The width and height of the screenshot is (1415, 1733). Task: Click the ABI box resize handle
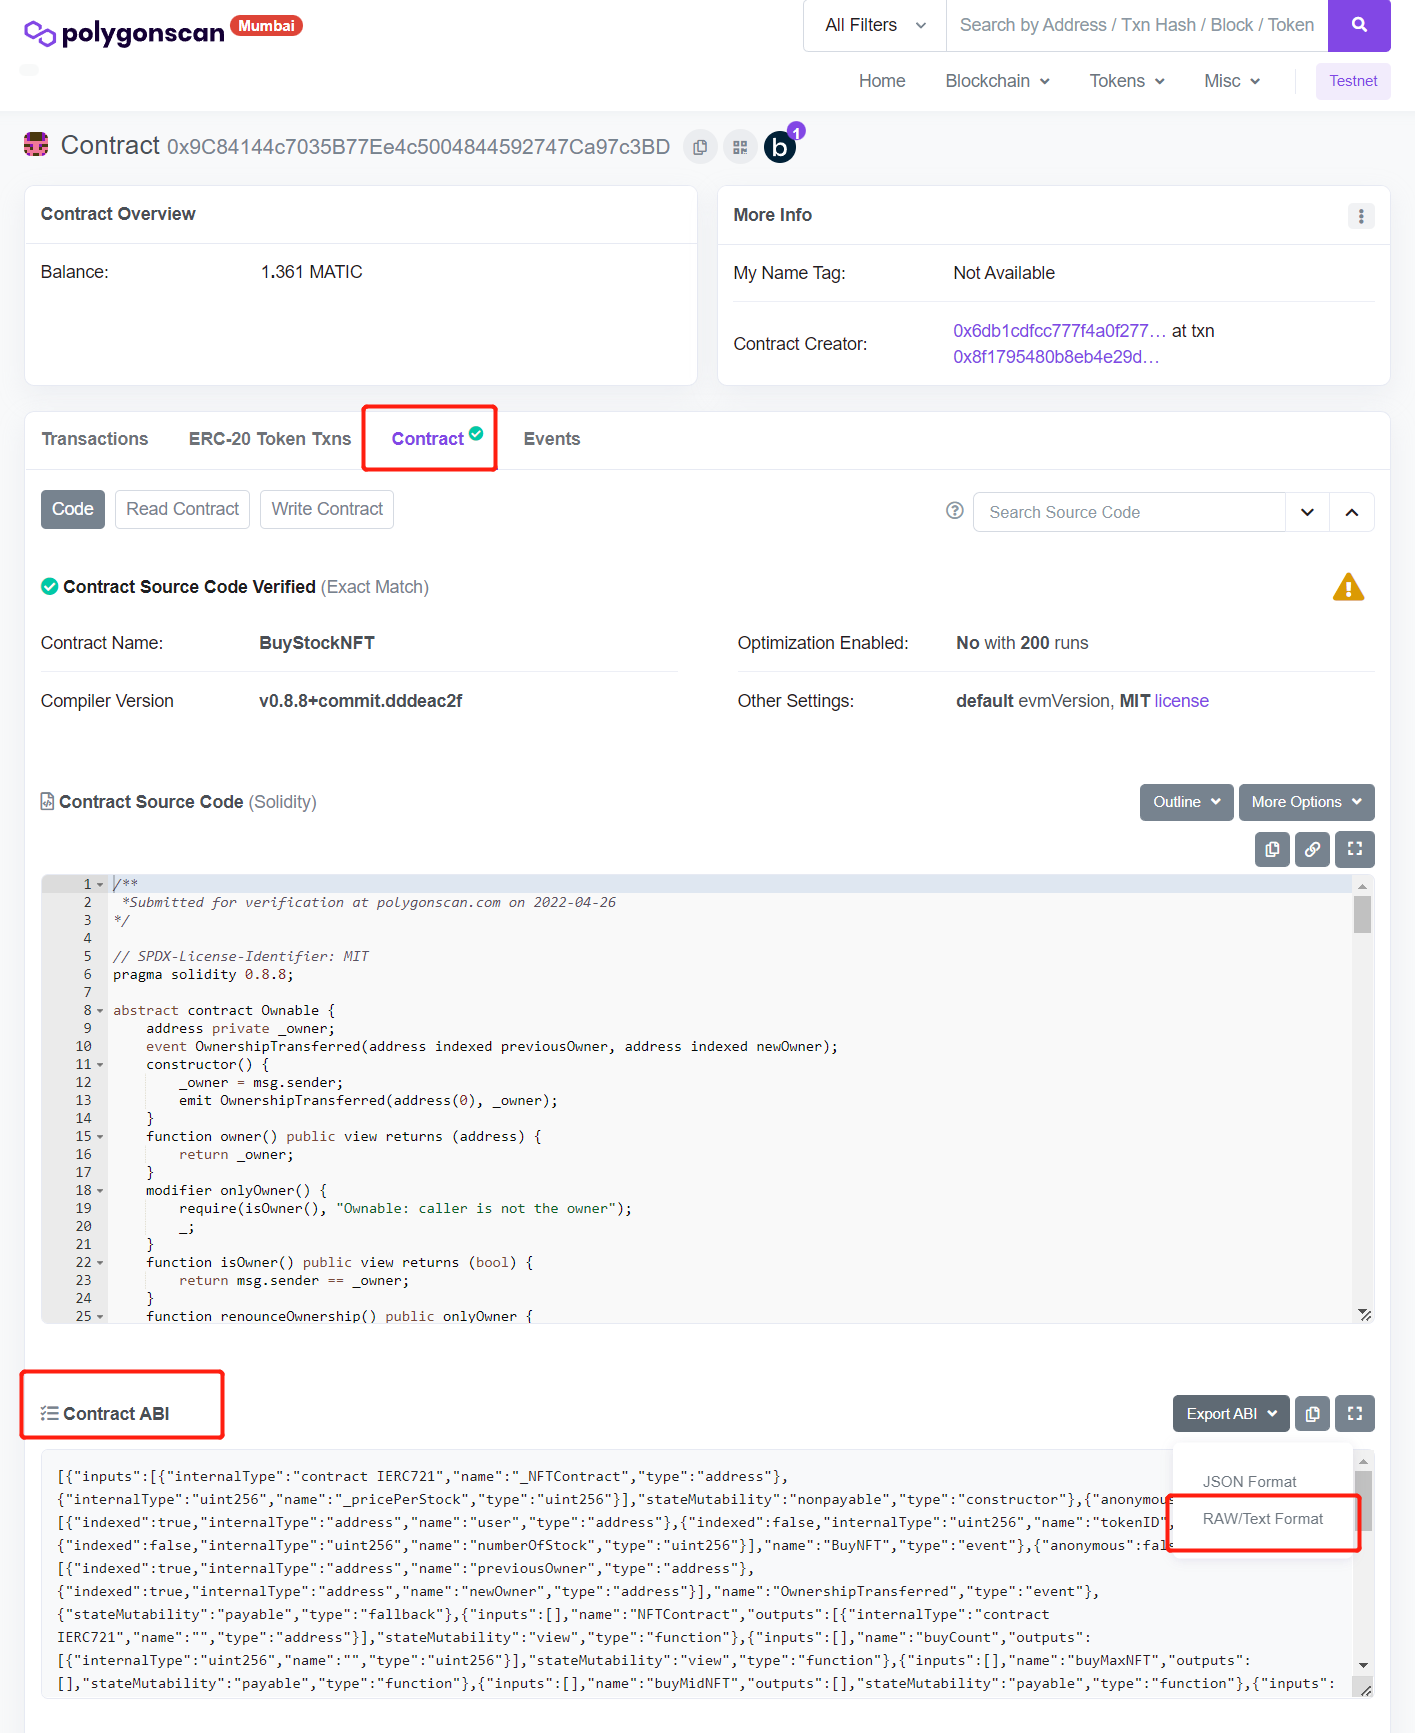(1364, 1688)
